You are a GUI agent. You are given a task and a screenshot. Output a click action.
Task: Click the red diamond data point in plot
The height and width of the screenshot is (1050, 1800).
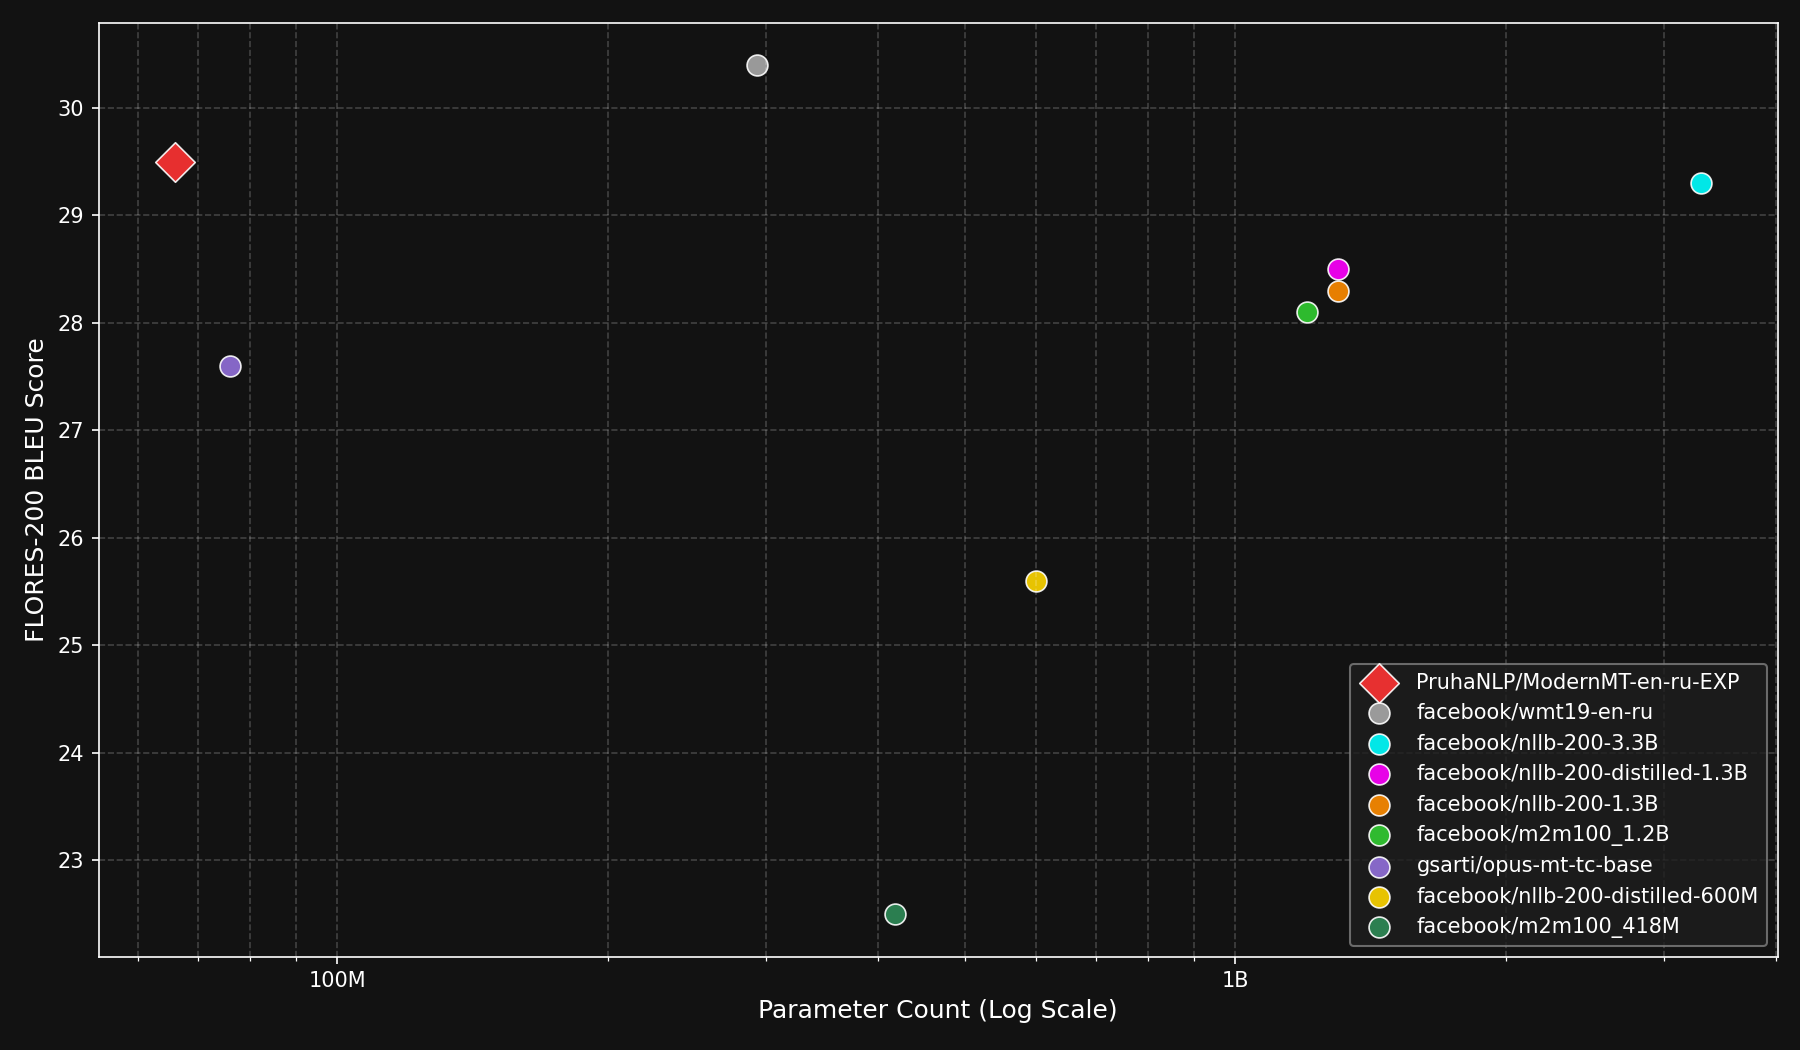175,162
